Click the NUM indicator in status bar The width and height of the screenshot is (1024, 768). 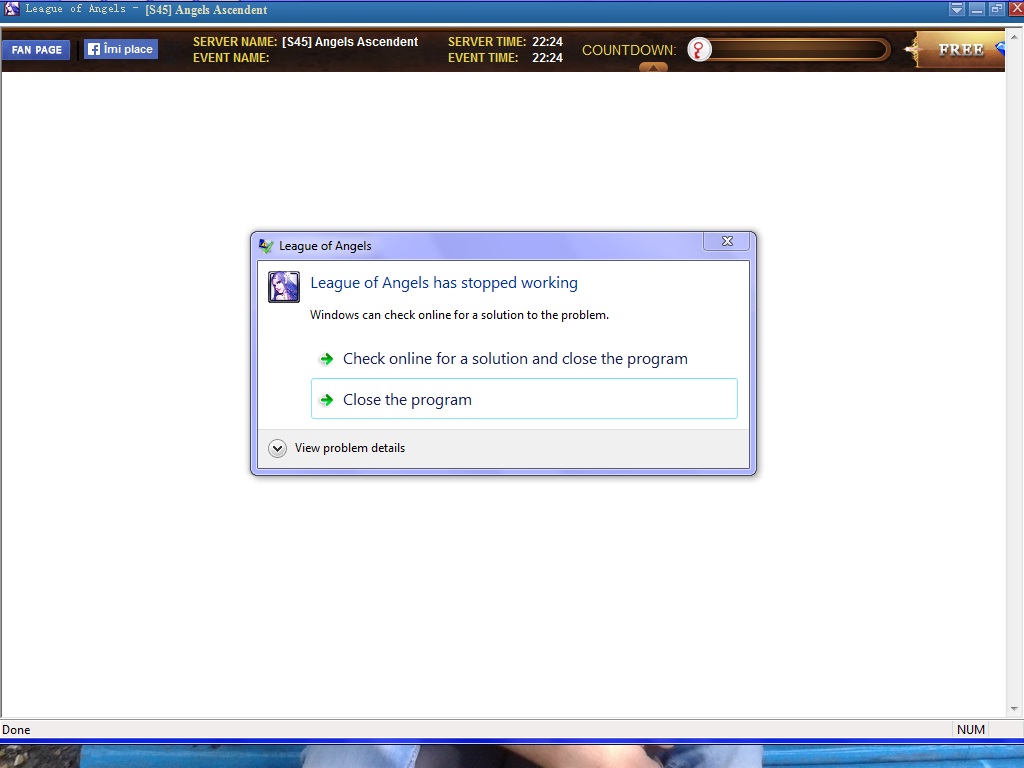pos(970,729)
